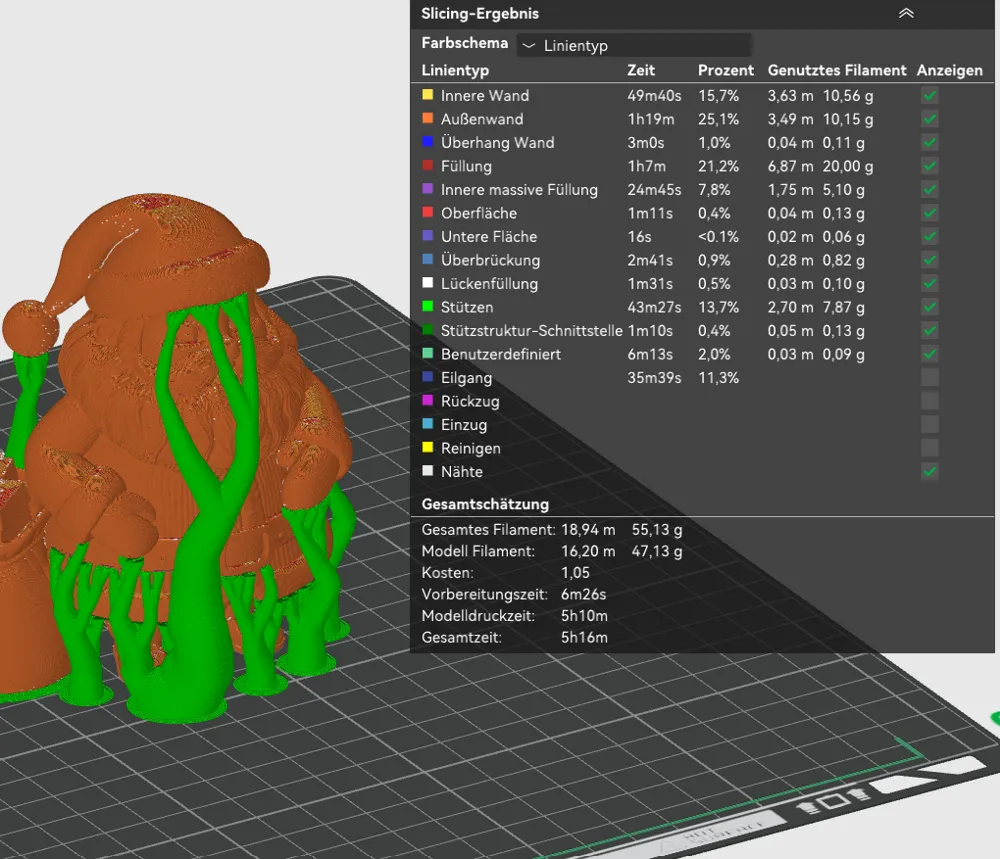This screenshot has width=1000, height=859.
Task: Click the bright green Stützen color swatch
Action: [x=428, y=307]
